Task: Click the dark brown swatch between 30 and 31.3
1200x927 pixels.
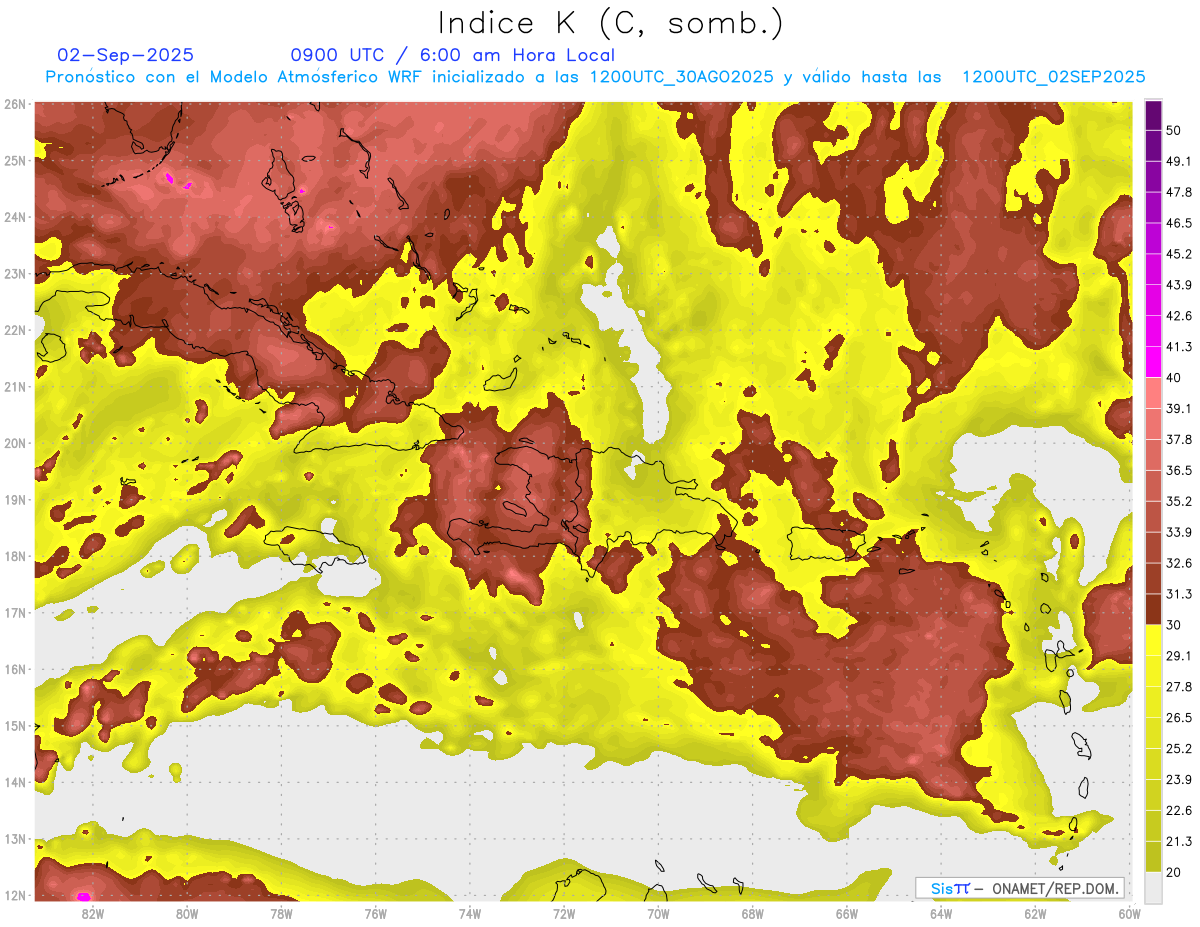Action: point(1153,609)
